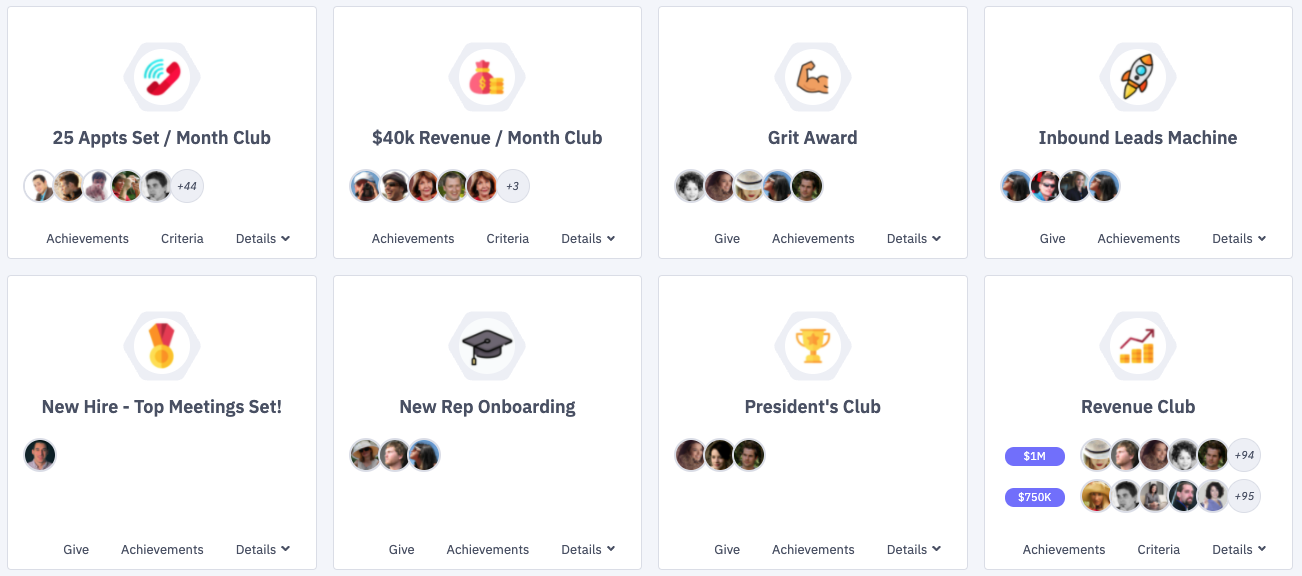Click the phone icon for 25 Appts Club
This screenshot has width=1302, height=576.
coord(161,77)
